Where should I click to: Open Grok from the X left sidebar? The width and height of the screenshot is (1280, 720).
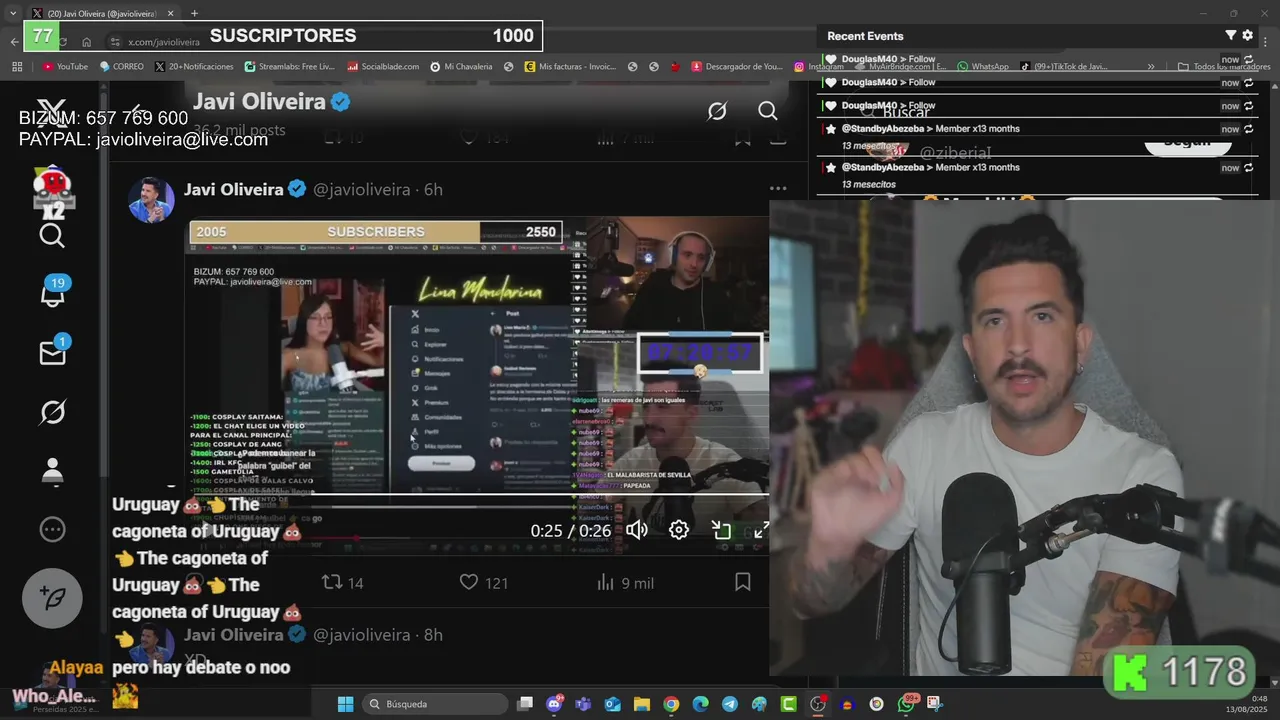(52, 412)
